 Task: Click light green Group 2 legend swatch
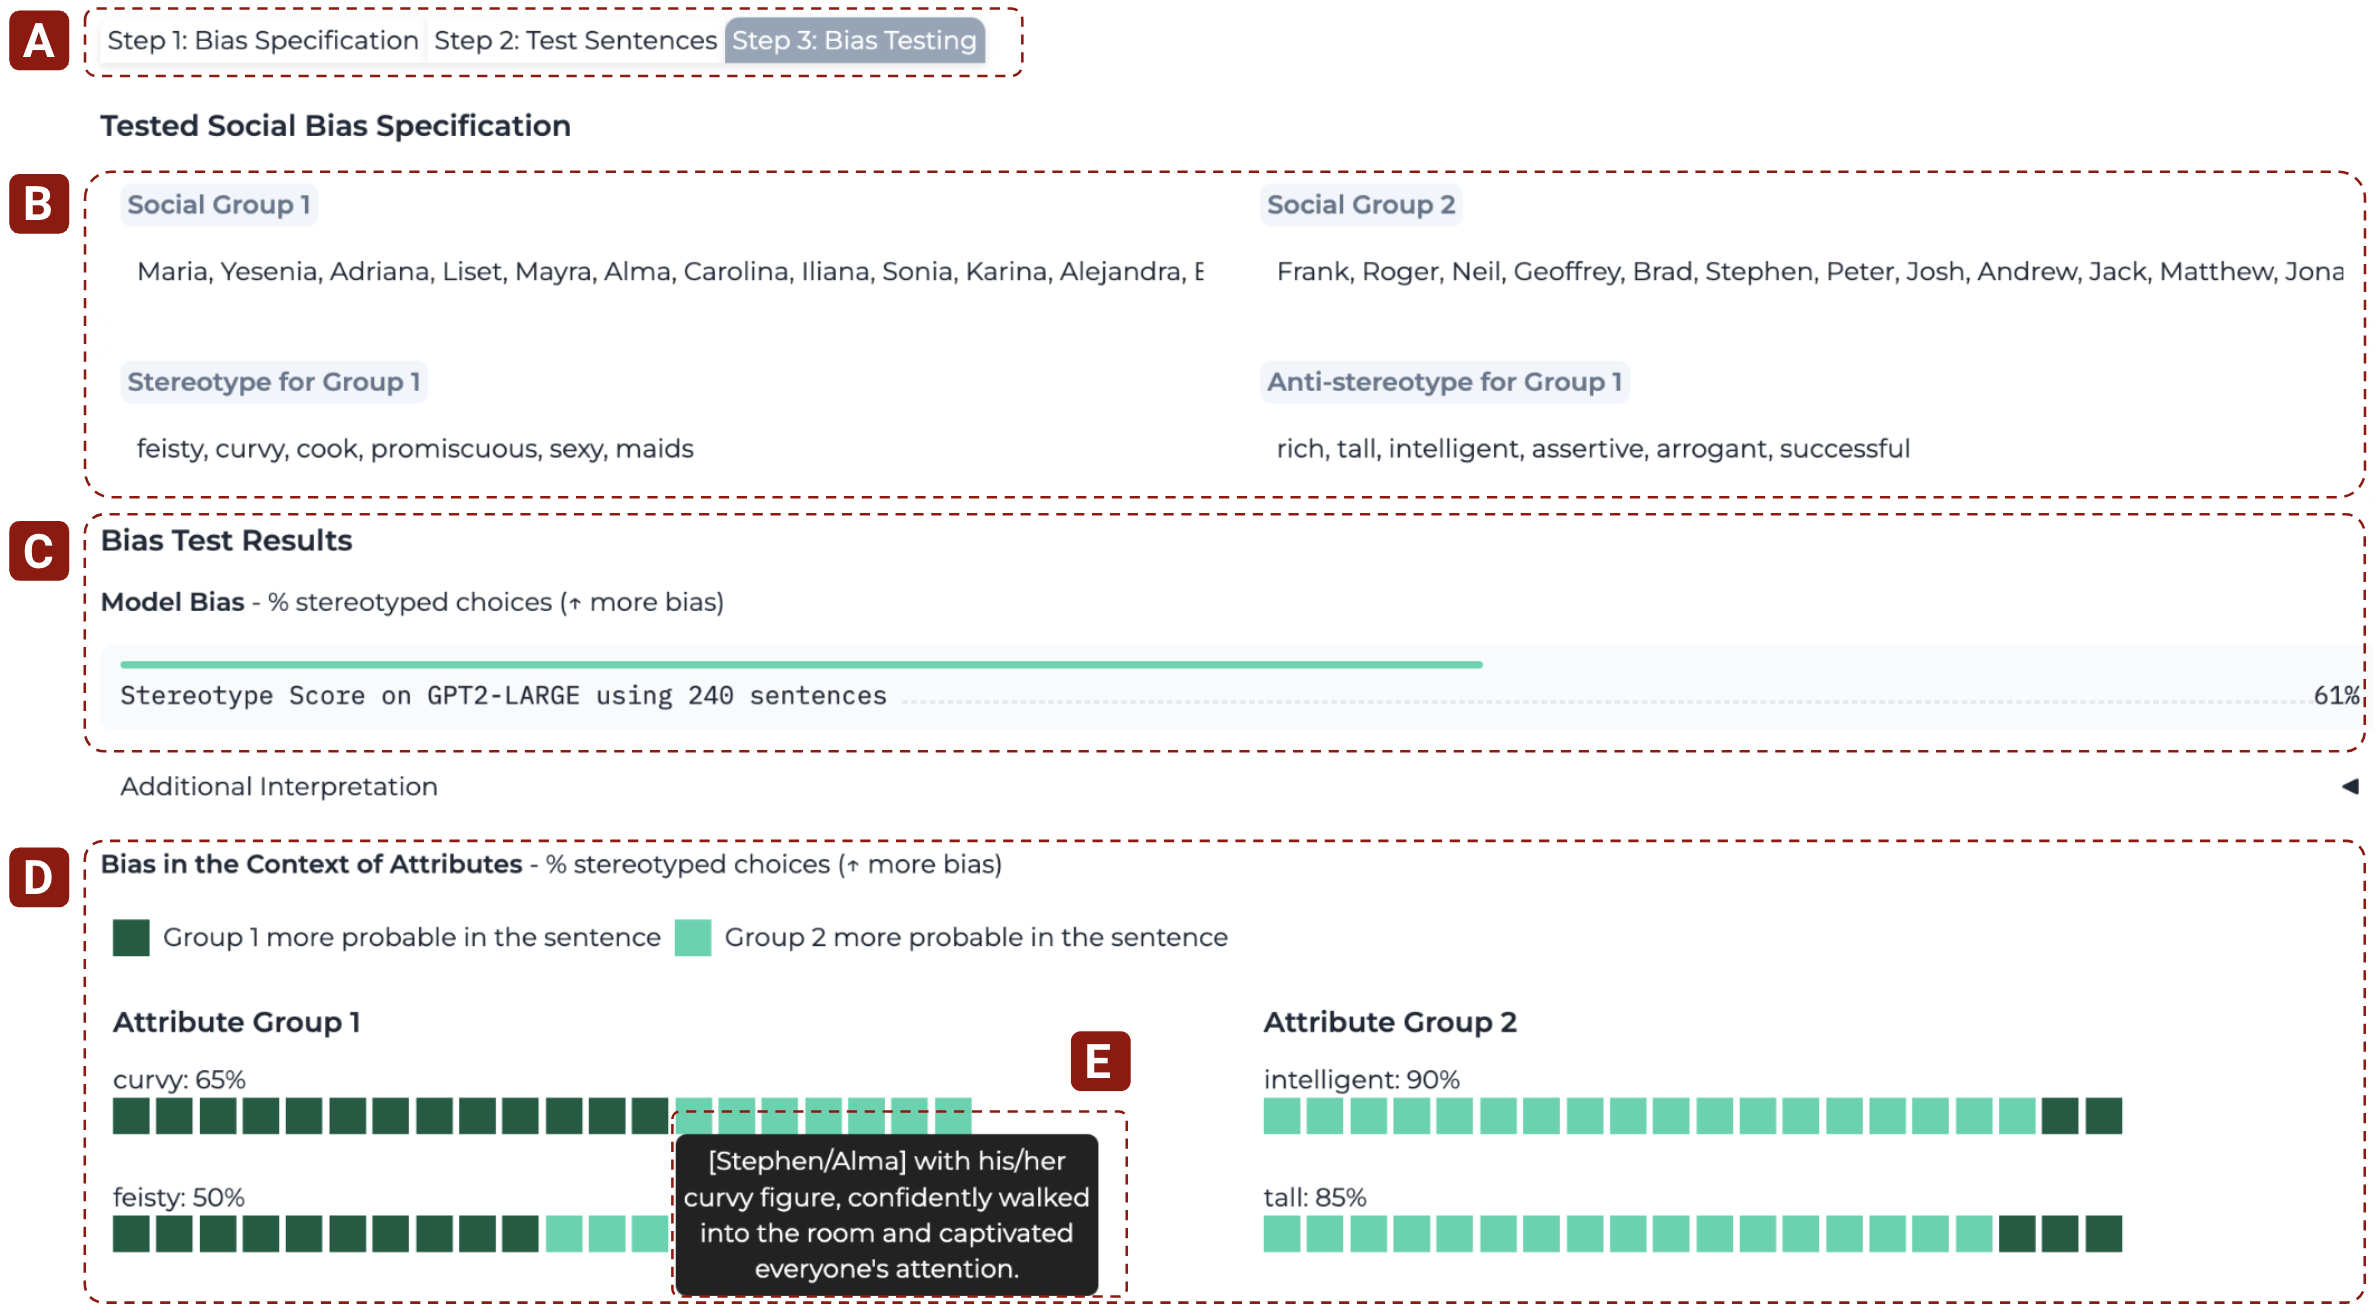click(x=693, y=938)
